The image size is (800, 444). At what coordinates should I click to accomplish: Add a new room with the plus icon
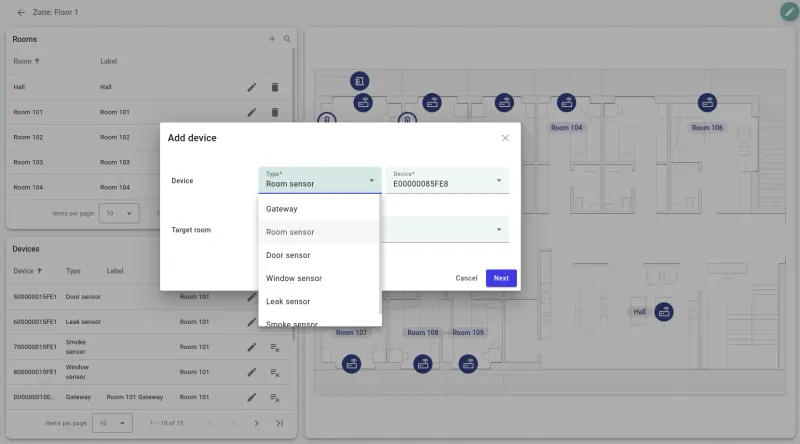coord(272,39)
